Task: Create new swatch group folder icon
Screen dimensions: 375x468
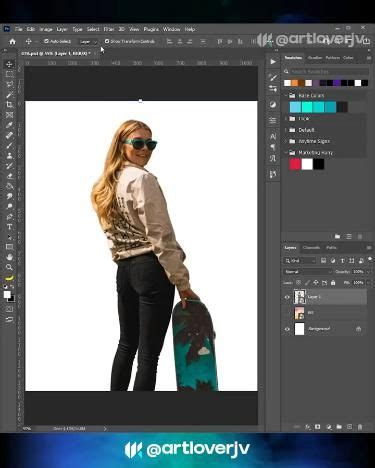Action: 337,236
